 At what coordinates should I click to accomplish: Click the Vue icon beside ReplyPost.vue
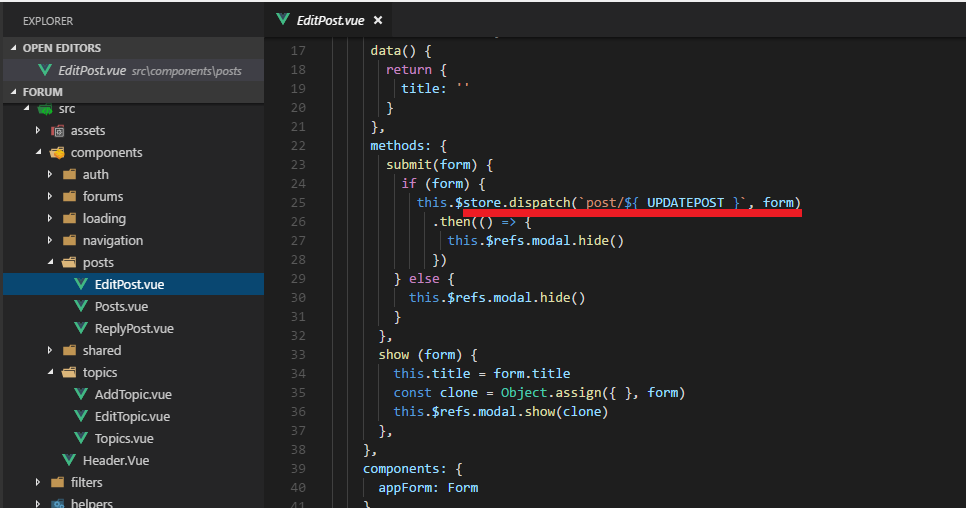81,328
